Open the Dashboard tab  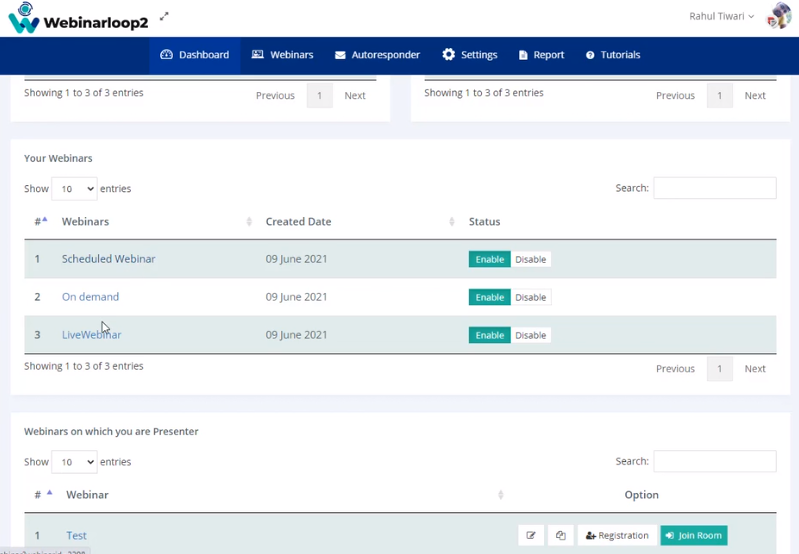195,55
